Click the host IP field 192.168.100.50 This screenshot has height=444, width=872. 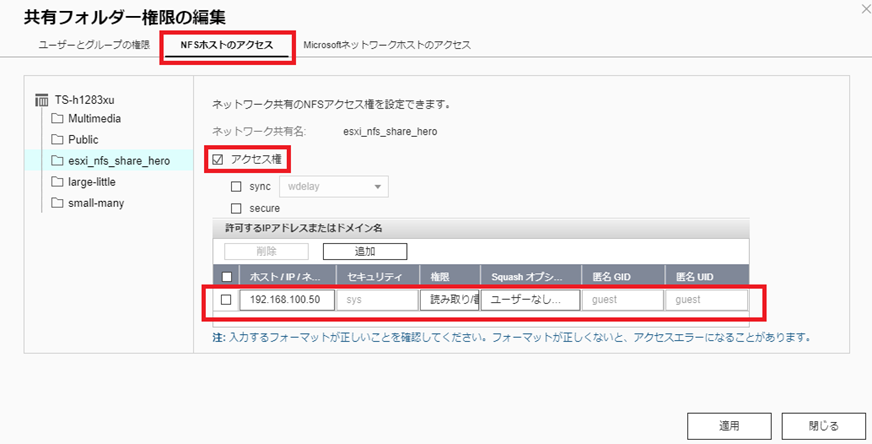(x=286, y=299)
